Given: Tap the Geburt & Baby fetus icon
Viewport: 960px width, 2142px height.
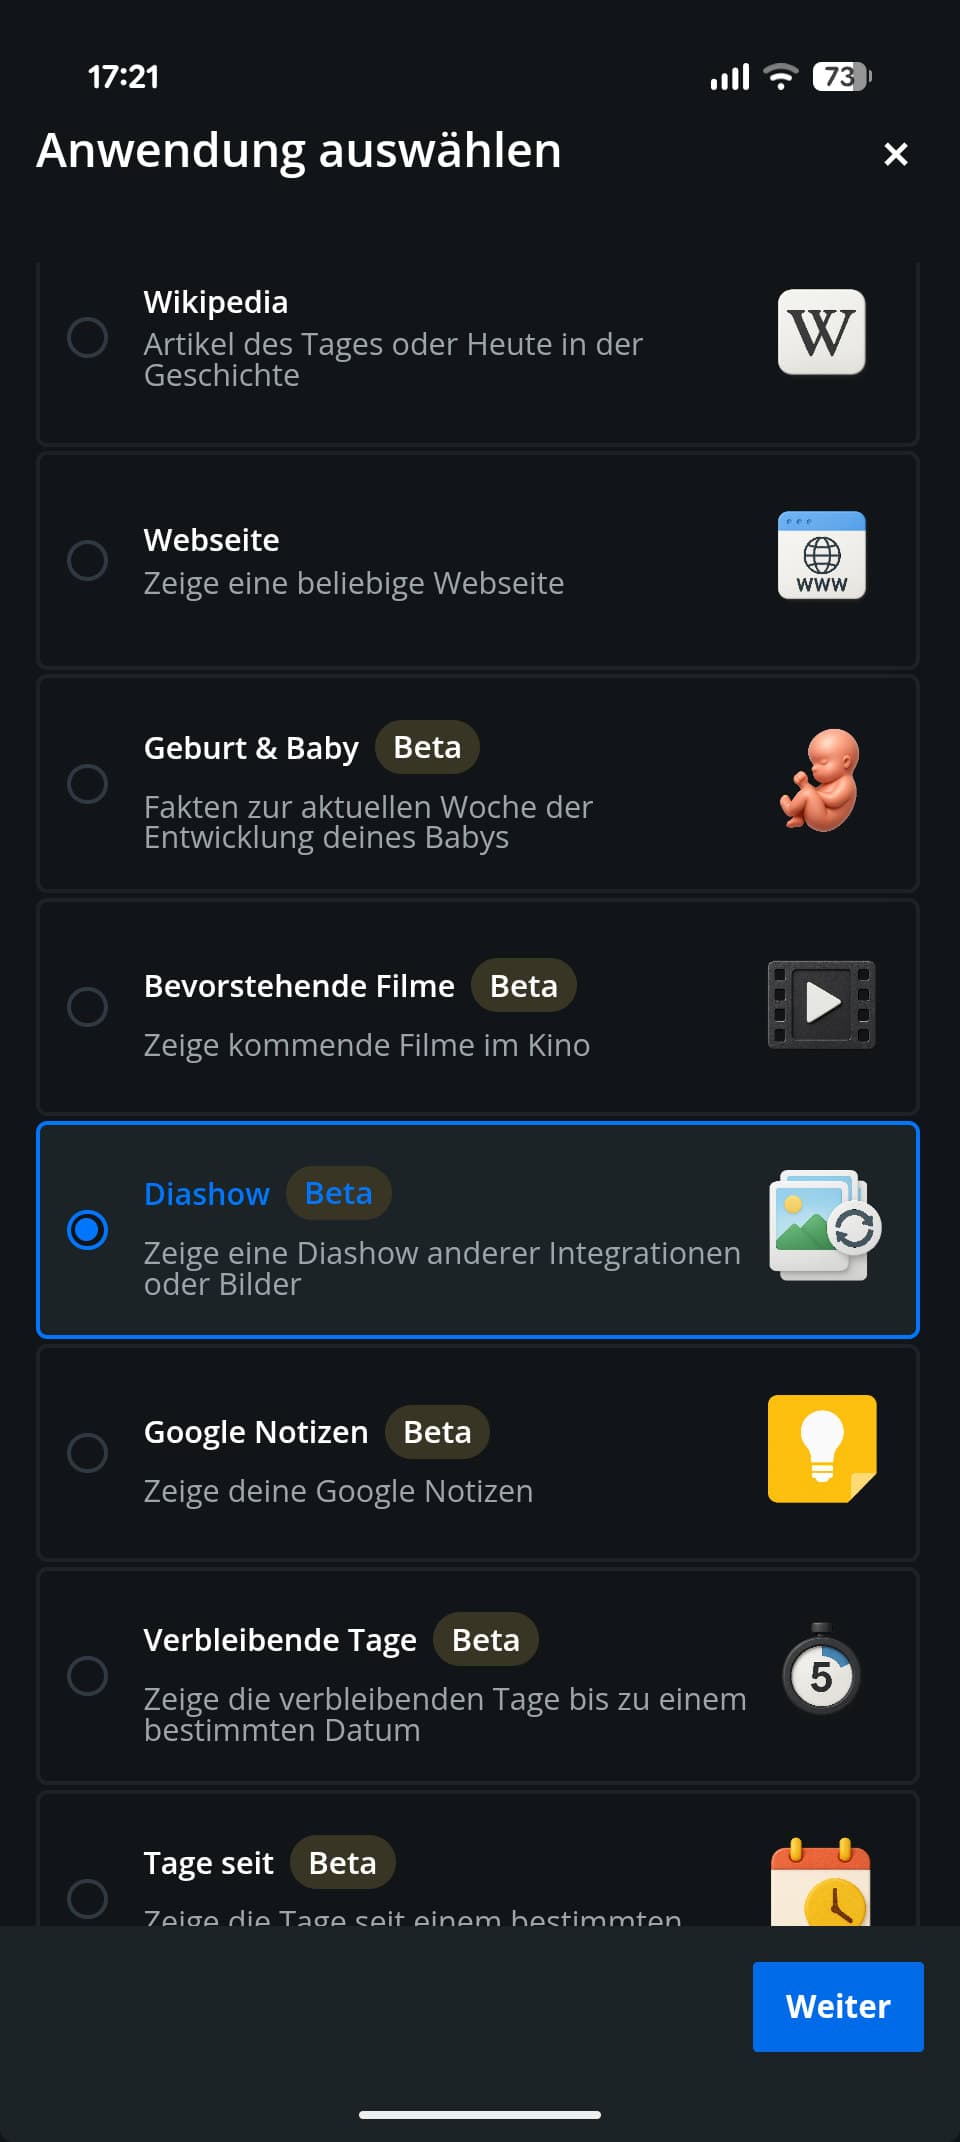Looking at the screenshot, I should pos(821,781).
